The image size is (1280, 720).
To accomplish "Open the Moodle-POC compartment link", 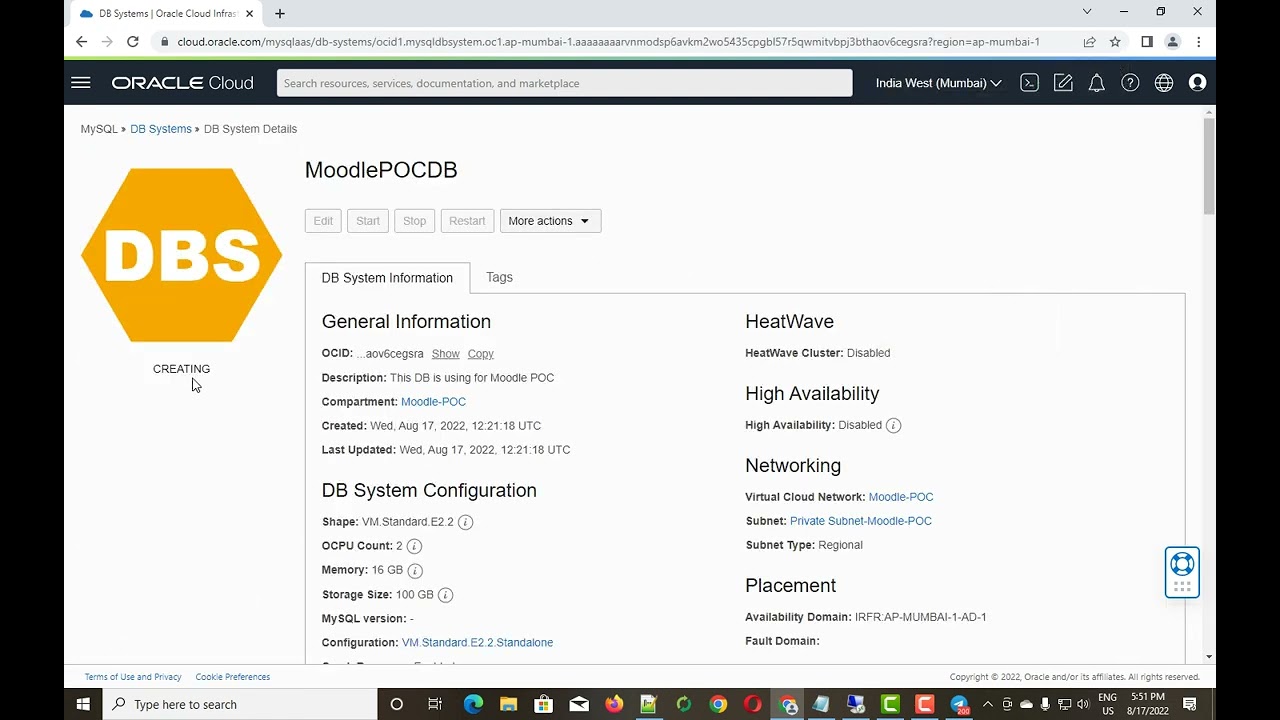I will pos(433,402).
